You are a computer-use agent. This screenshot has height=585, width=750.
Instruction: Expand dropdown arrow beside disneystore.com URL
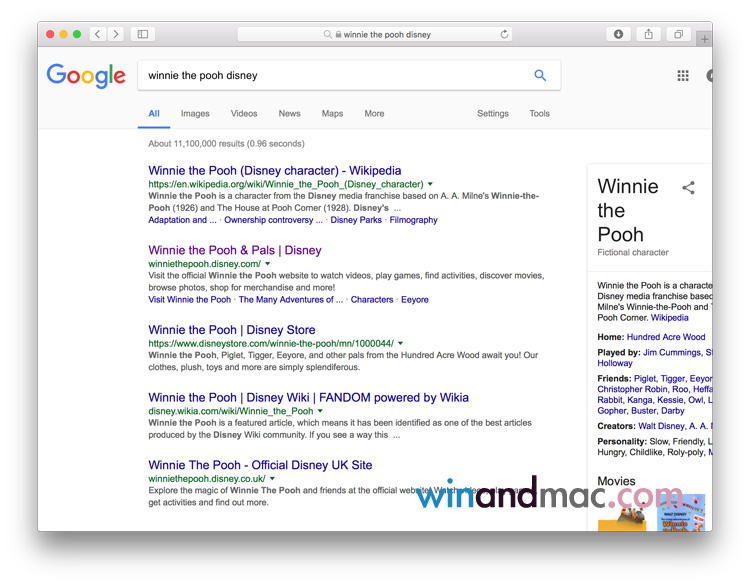[x=400, y=343]
